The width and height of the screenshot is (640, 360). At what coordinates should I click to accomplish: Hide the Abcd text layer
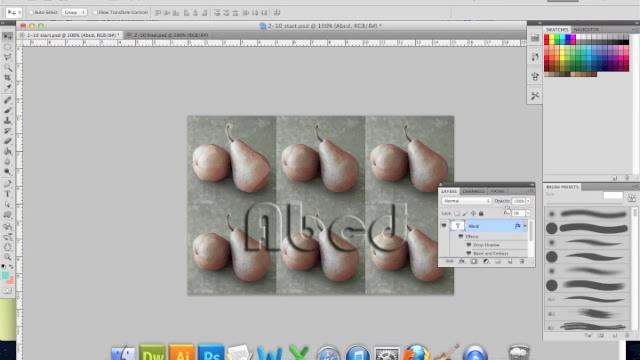pos(444,226)
